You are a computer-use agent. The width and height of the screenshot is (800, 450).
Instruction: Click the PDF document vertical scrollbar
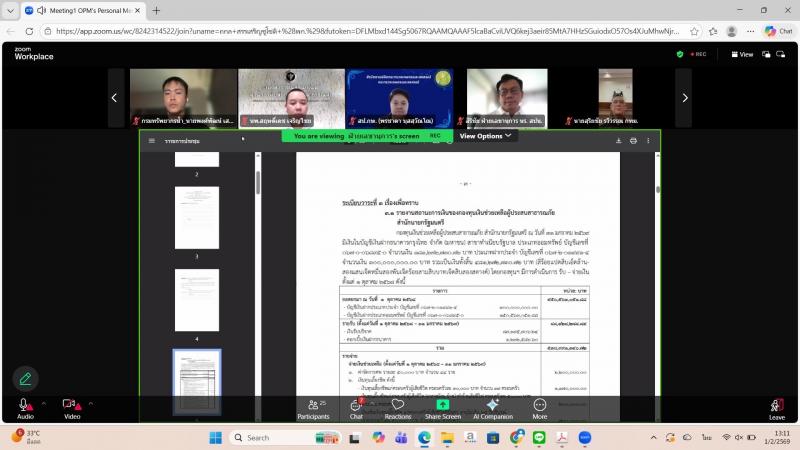[658, 189]
